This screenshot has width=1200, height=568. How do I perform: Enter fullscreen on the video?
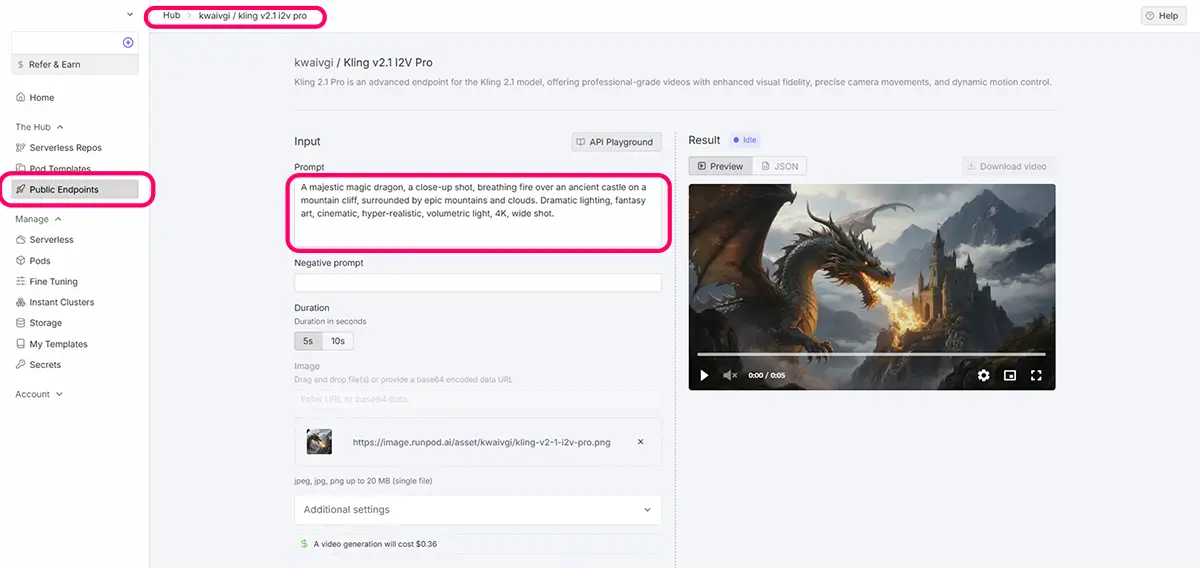tap(1036, 375)
